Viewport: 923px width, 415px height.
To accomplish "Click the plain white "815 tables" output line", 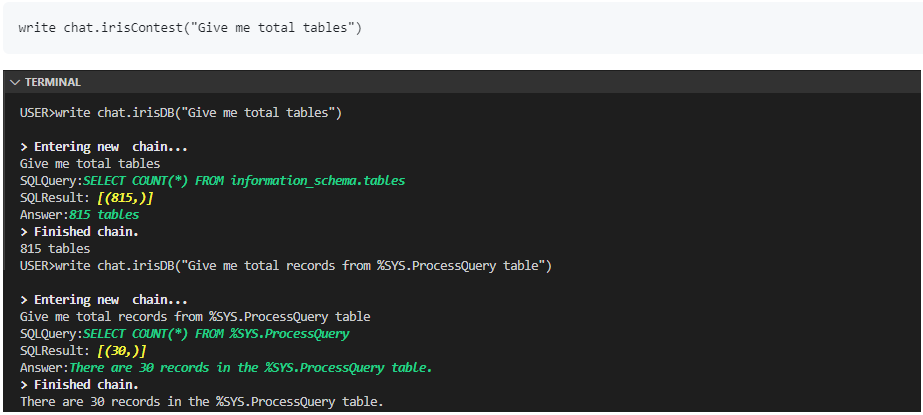I will coord(55,249).
